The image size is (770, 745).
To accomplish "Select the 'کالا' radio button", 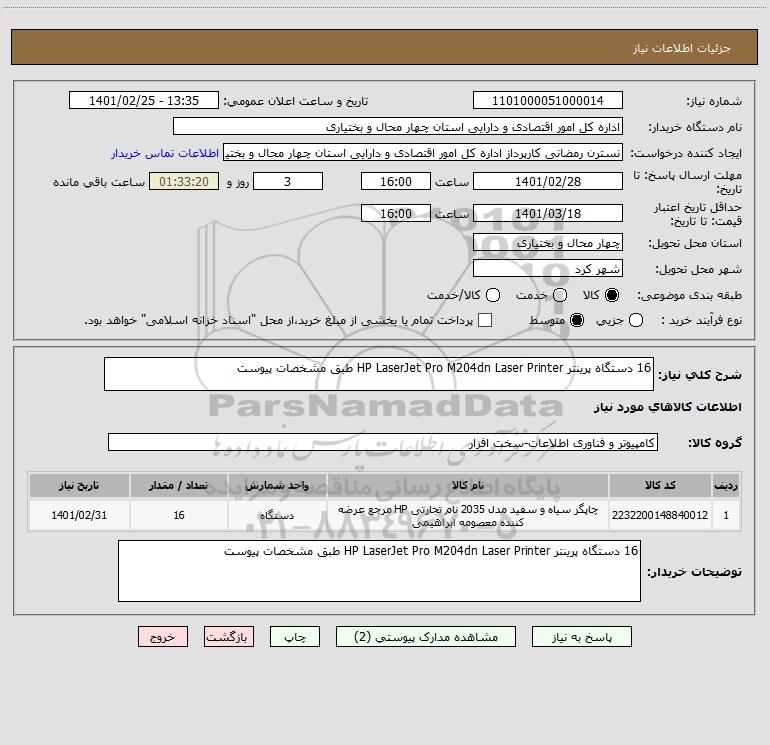I will (612, 295).
